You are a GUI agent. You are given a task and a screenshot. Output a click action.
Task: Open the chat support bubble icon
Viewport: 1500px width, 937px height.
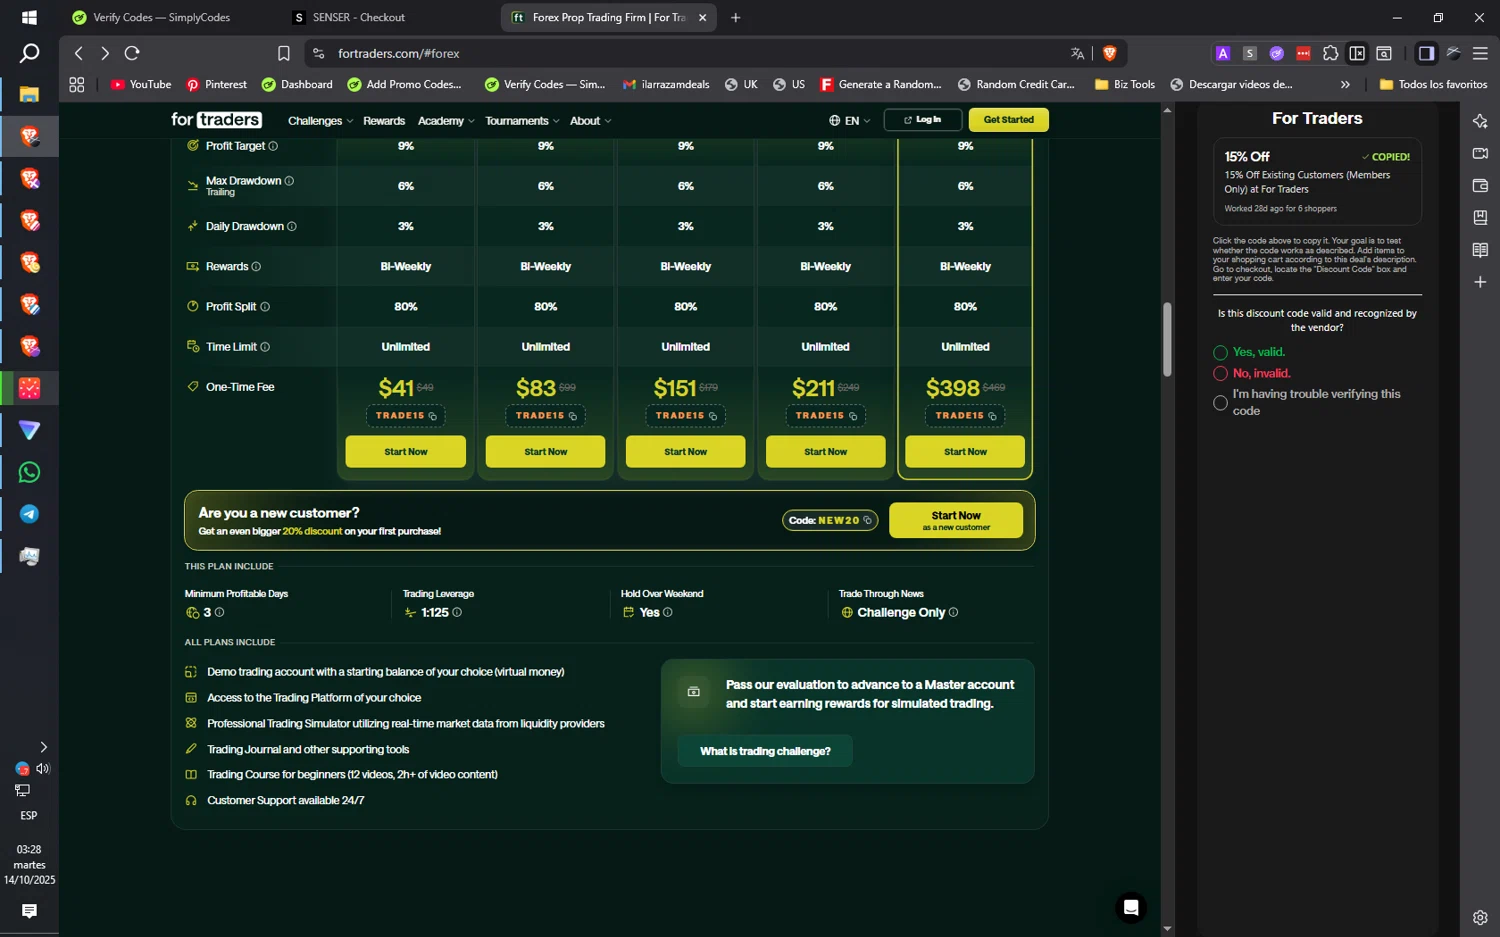[1131, 907]
